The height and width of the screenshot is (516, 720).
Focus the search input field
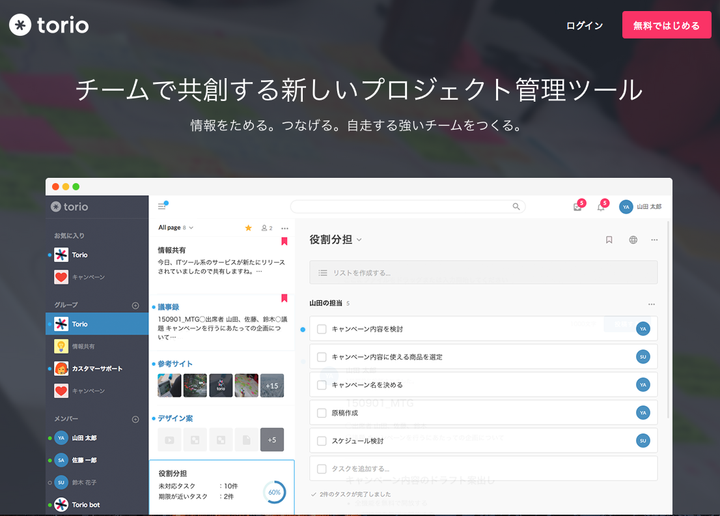pos(407,207)
